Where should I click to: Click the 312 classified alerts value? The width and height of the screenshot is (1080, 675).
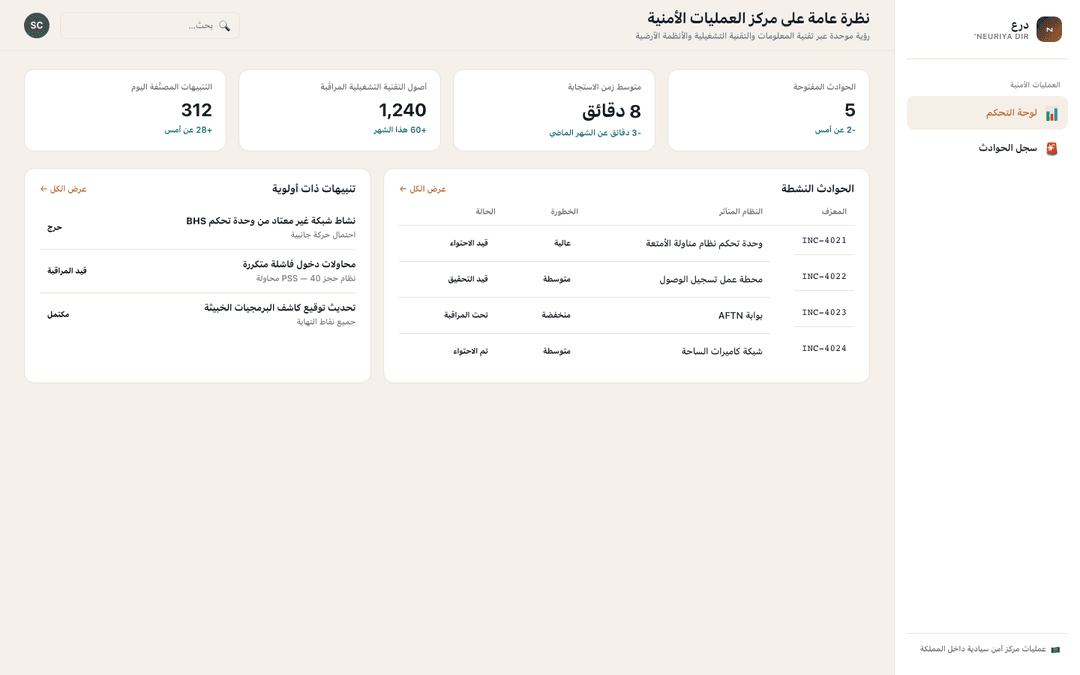196,110
